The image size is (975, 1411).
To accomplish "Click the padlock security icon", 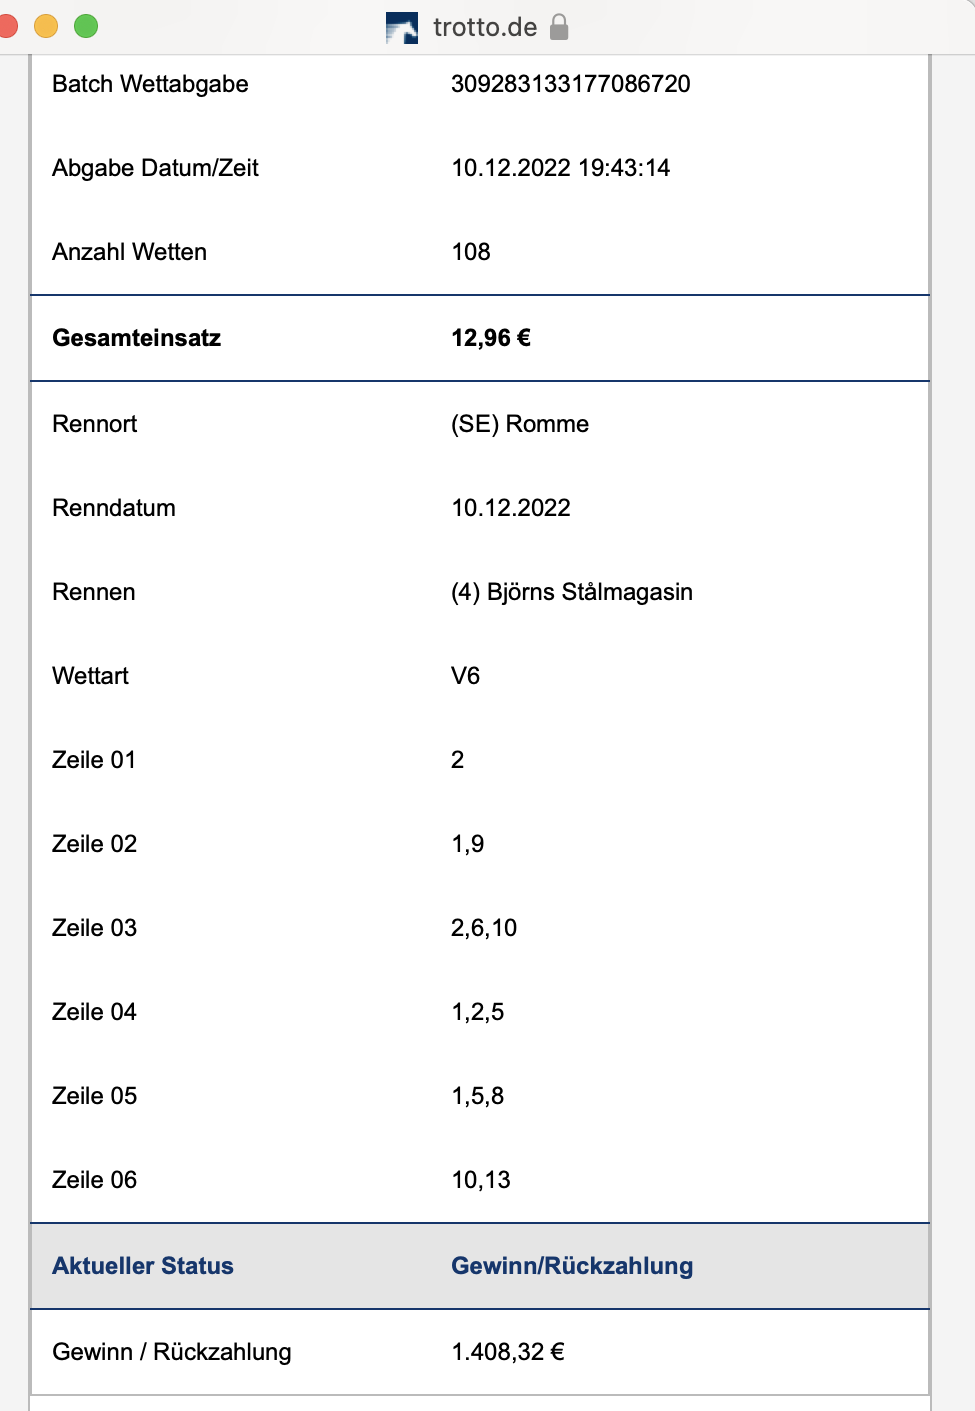I will [x=560, y=27].
